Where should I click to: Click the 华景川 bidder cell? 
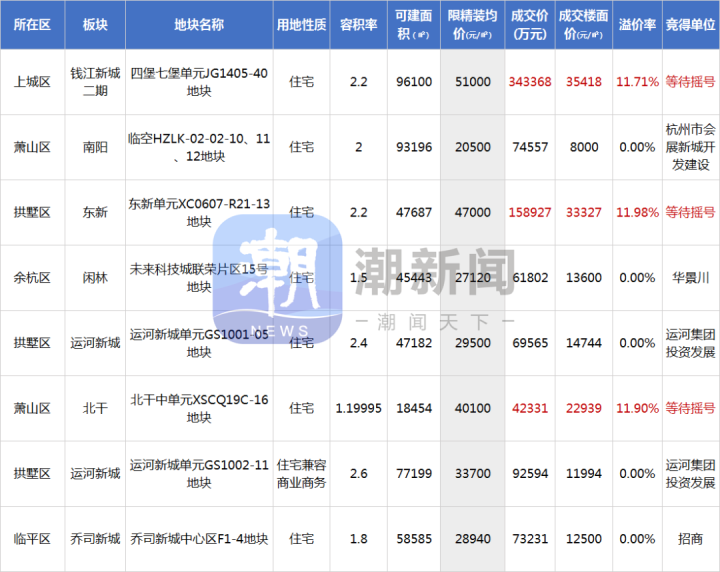690,277
